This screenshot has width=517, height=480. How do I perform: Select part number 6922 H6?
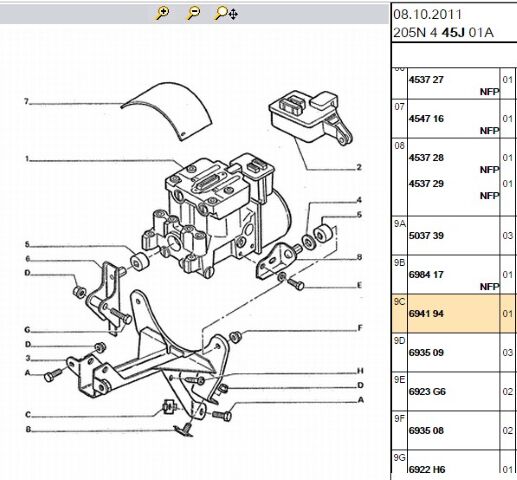click(x=427, y=469)
